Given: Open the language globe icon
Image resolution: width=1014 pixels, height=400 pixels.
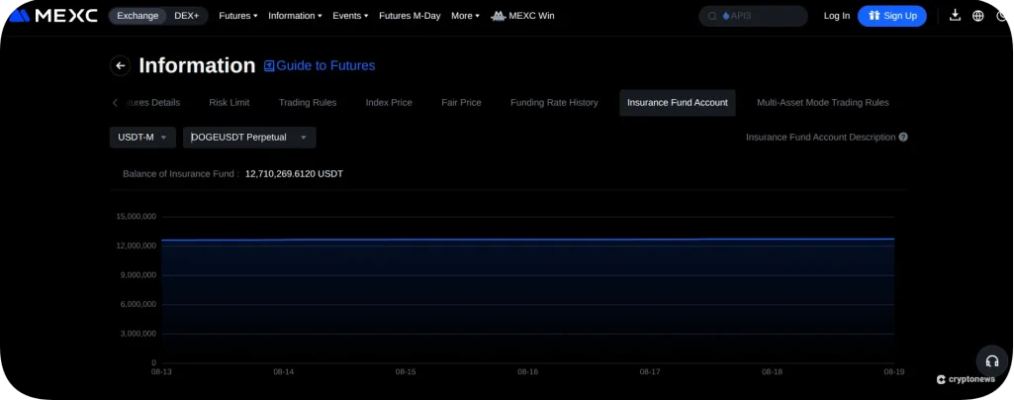Looking at the screenshot, I should pyautogui.click(x=978, y=16).
